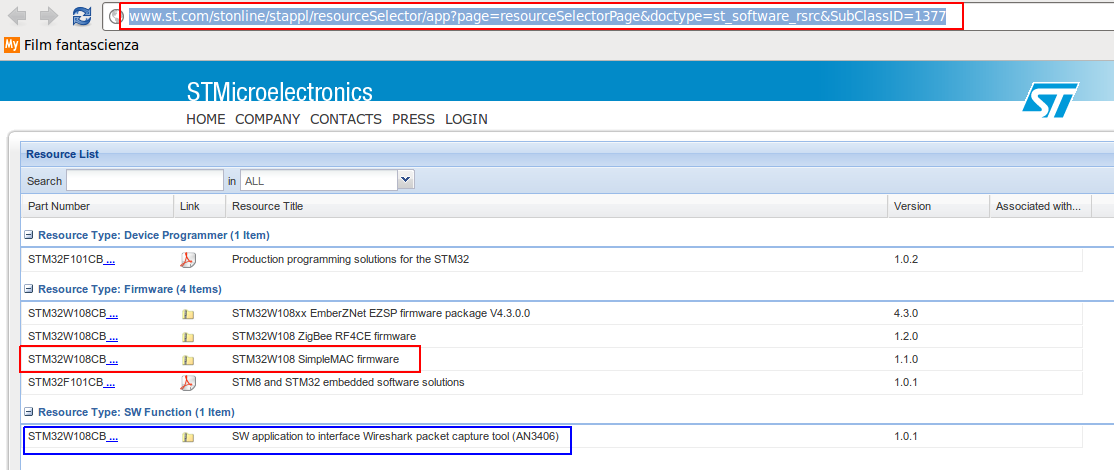Screen dimensions: 1114x470
Task: Sort by the Version column header
Action: pos(912,206)
